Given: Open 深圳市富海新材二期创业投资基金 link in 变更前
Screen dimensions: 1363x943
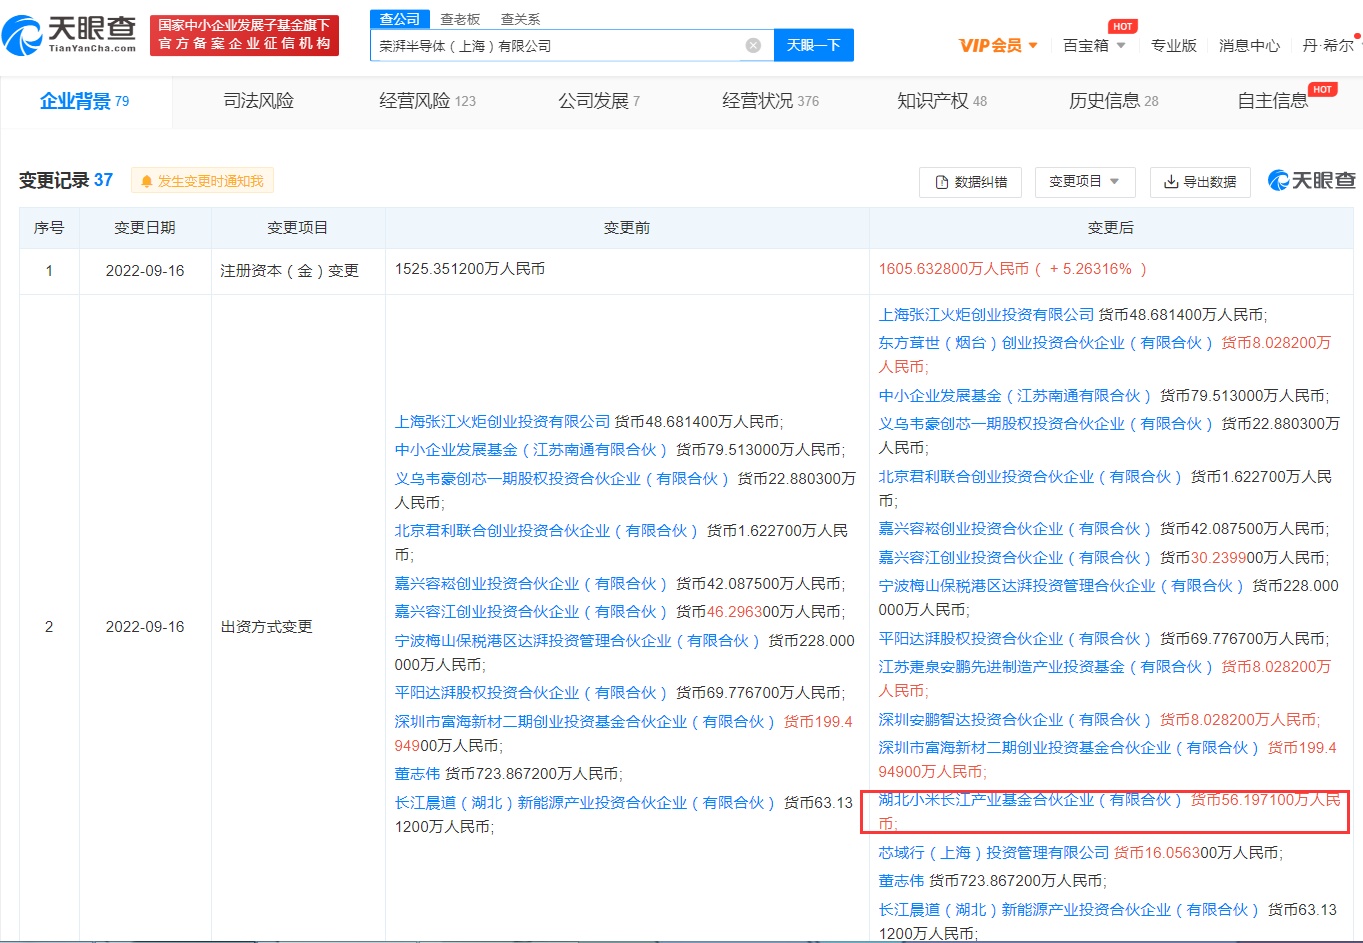Looking at the screenshot, I should coord(585,721).
